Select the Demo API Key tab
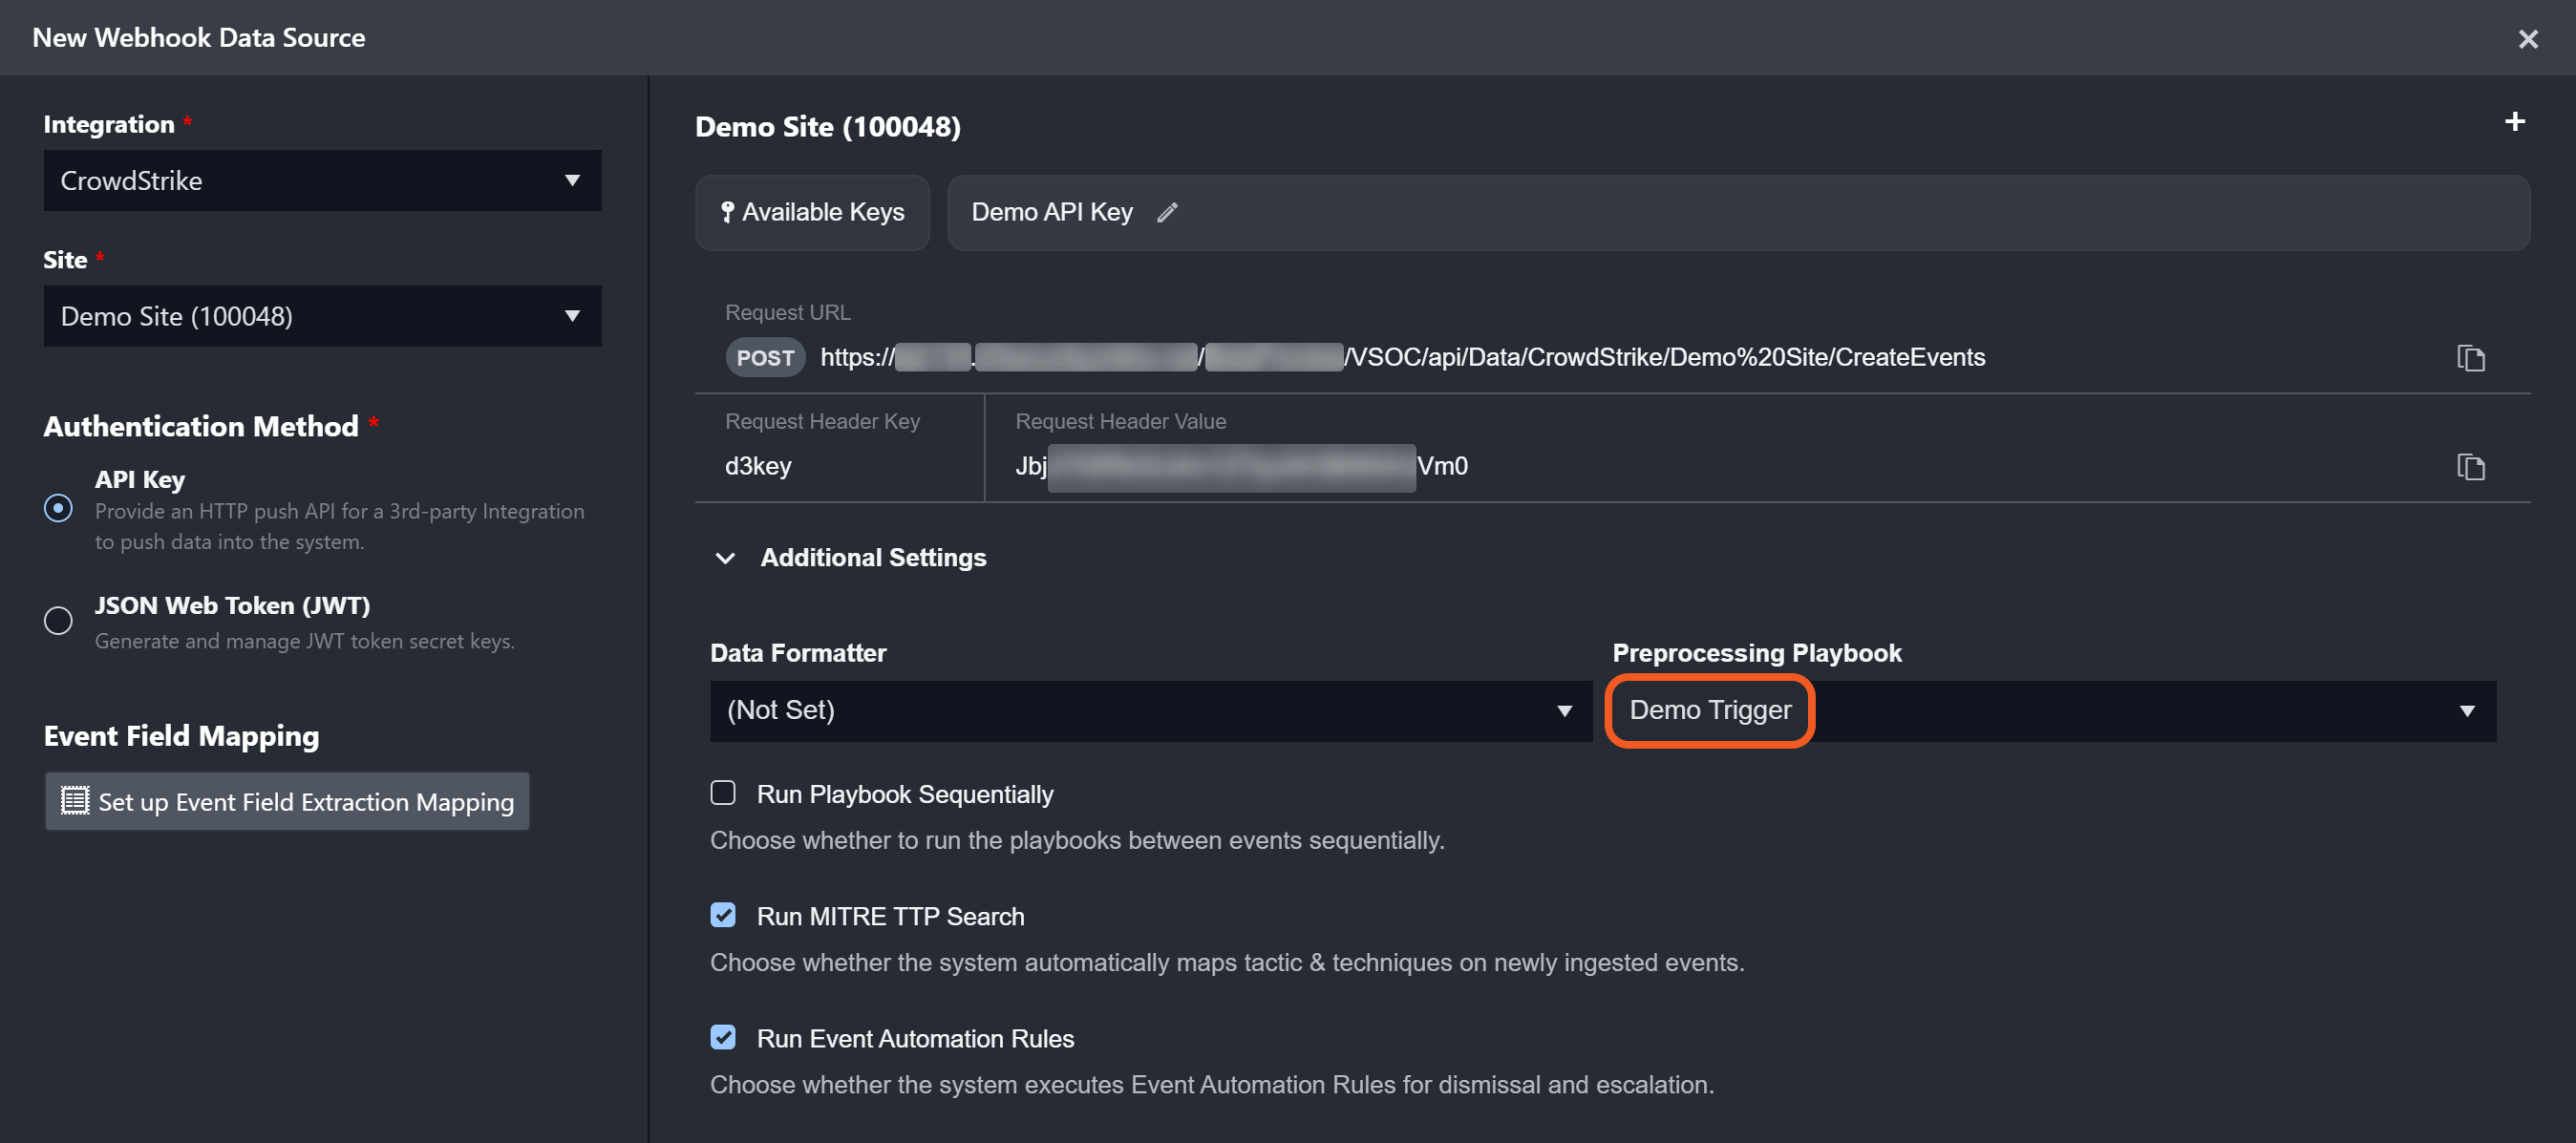 (1051, 212)
